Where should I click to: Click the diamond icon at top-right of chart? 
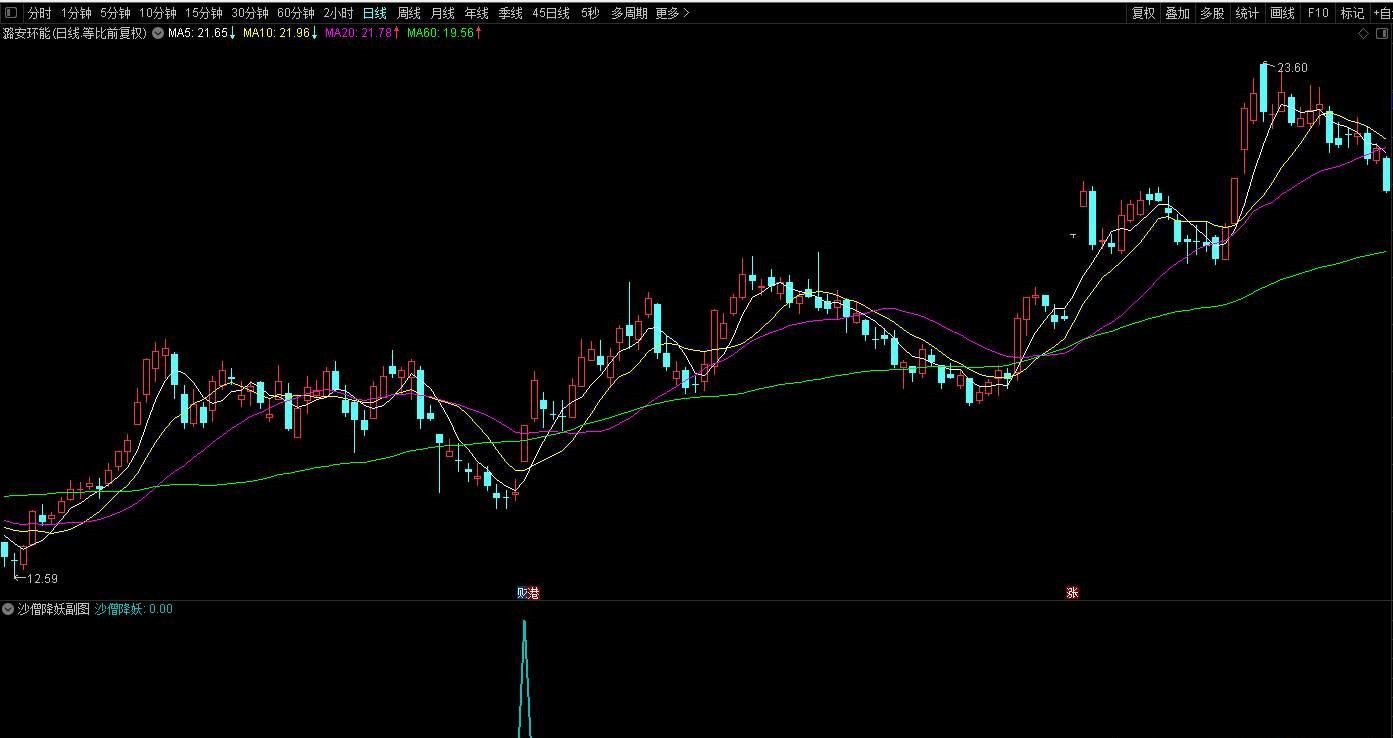1362,33
